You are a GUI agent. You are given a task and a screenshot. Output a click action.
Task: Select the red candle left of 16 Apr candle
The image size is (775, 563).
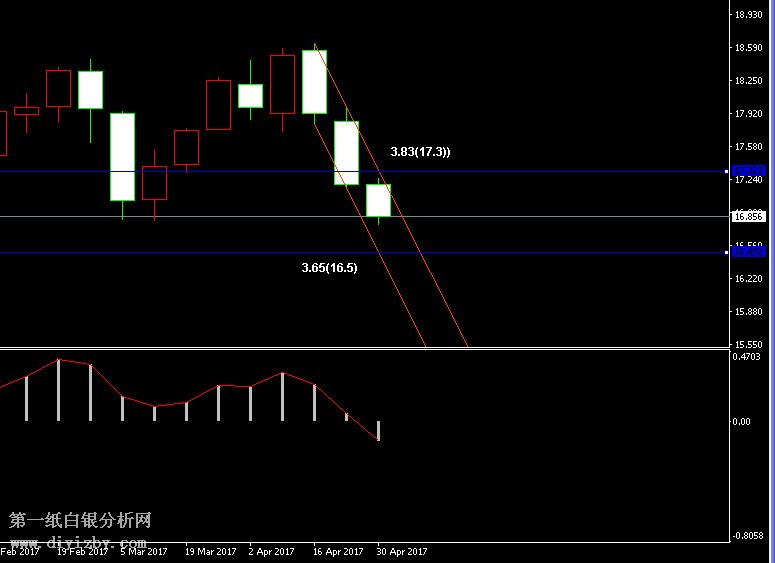click(282, 85)
